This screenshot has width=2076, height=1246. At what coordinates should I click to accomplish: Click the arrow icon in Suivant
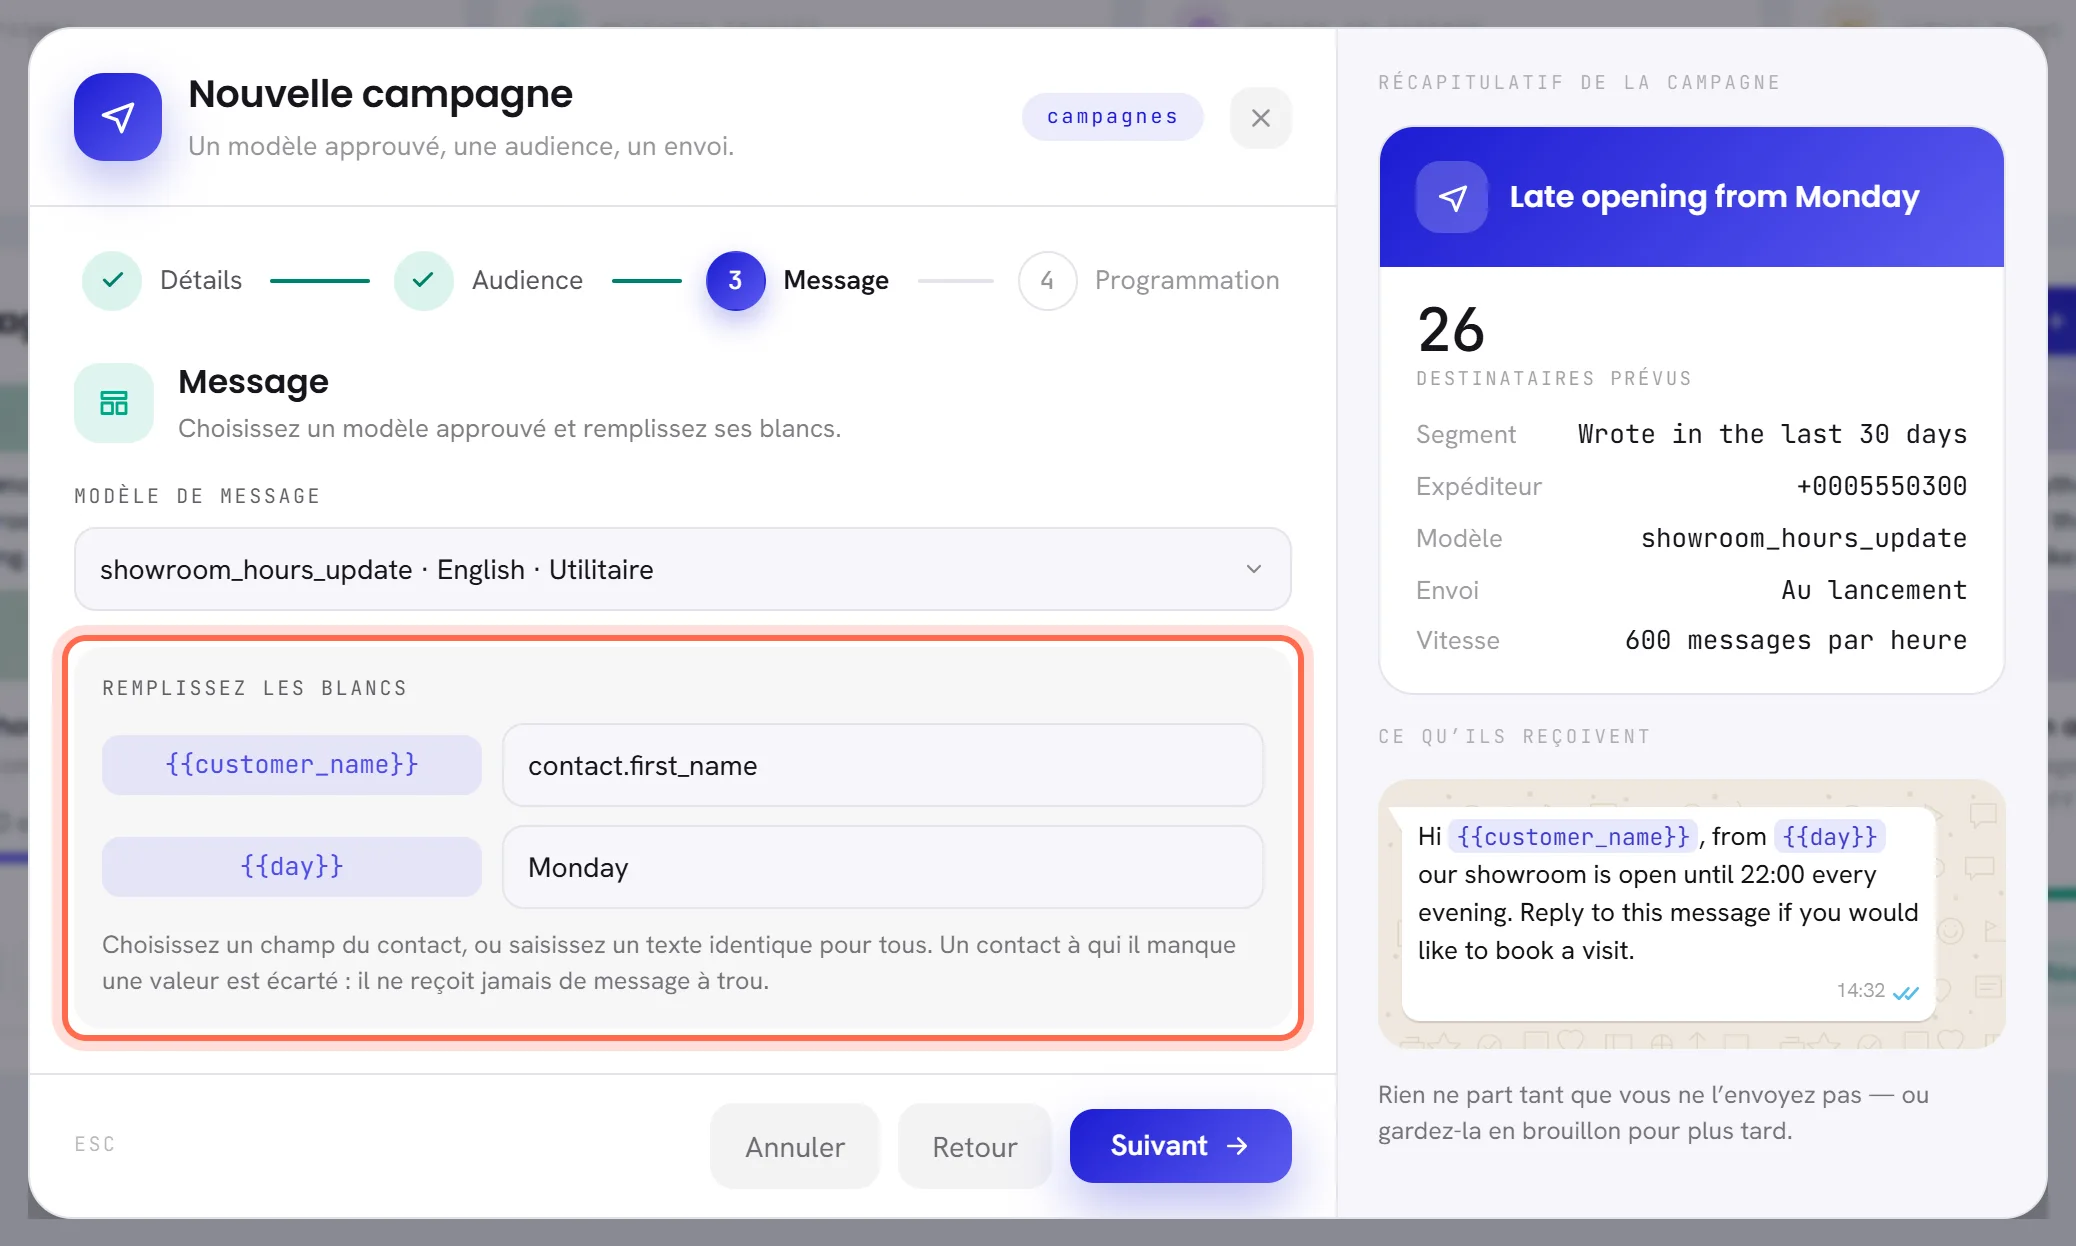pyautogui.click(x=1237, y=1146)
